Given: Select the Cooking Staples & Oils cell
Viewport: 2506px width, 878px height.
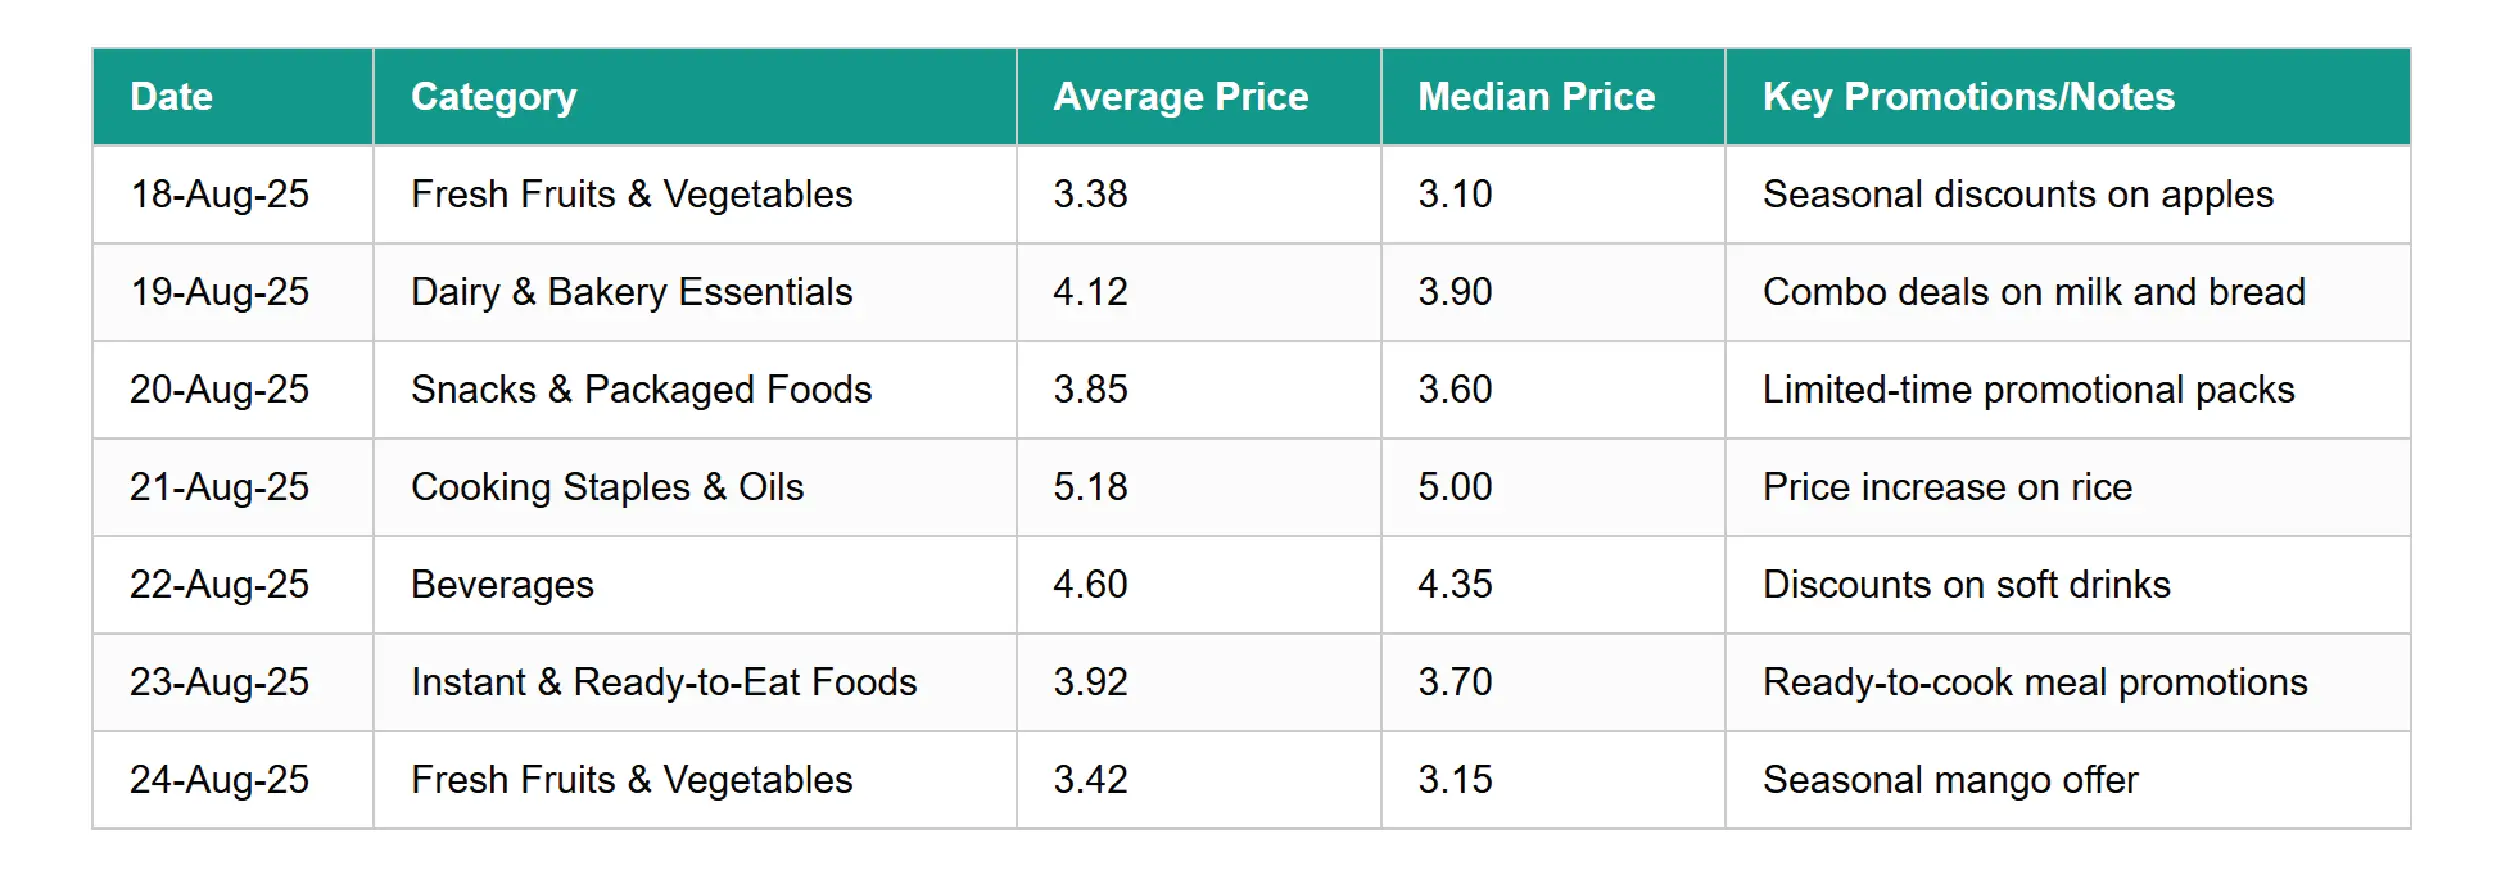Looking at the screenshot, I should point(607,487).
